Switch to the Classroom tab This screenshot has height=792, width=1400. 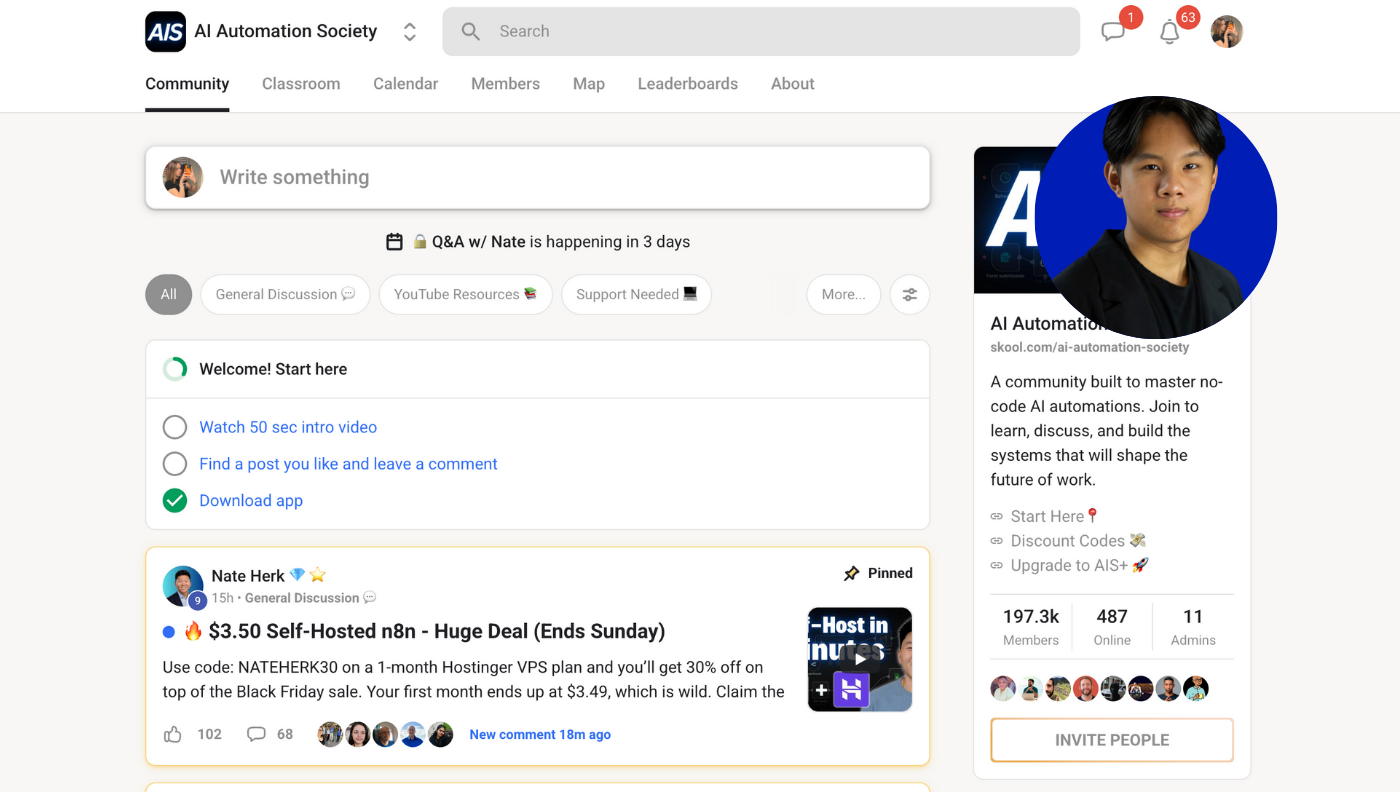301,84
